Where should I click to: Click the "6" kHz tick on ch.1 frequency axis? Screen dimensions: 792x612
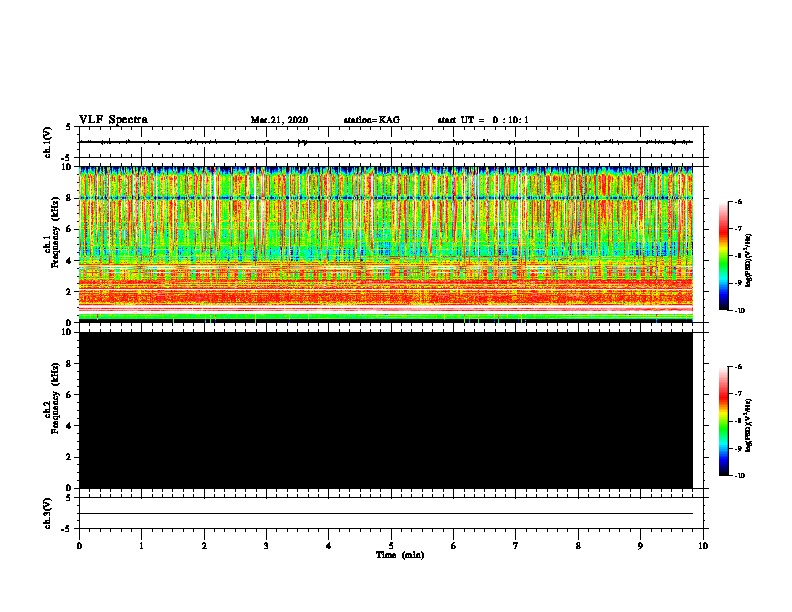pyautogui.click(x=70, y=229)
